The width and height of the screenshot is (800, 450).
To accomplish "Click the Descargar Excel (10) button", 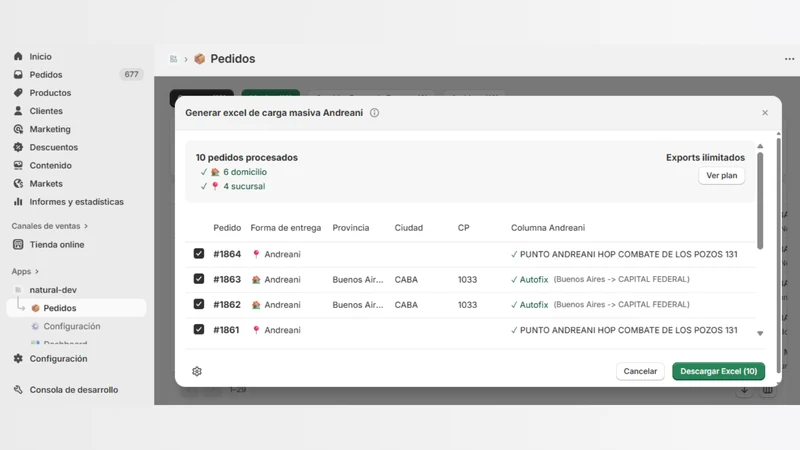I will (x=718, y=371).
